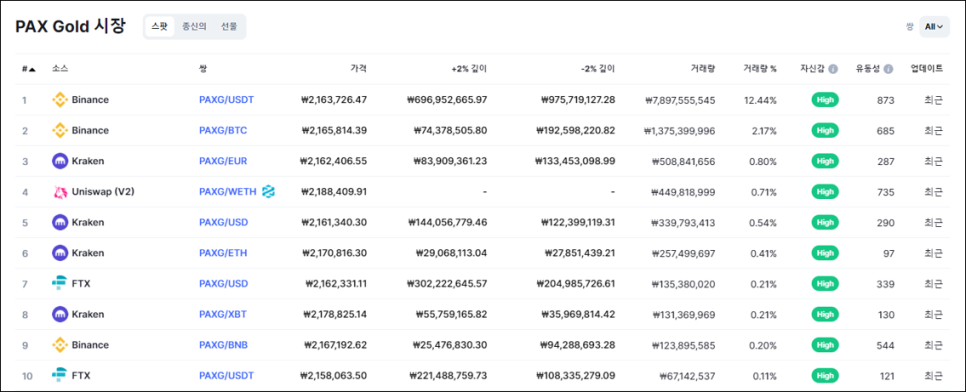Open the Binance PAXG/USDT pair link
This screenshot has width=966, height=392.
tap(226, 100)
